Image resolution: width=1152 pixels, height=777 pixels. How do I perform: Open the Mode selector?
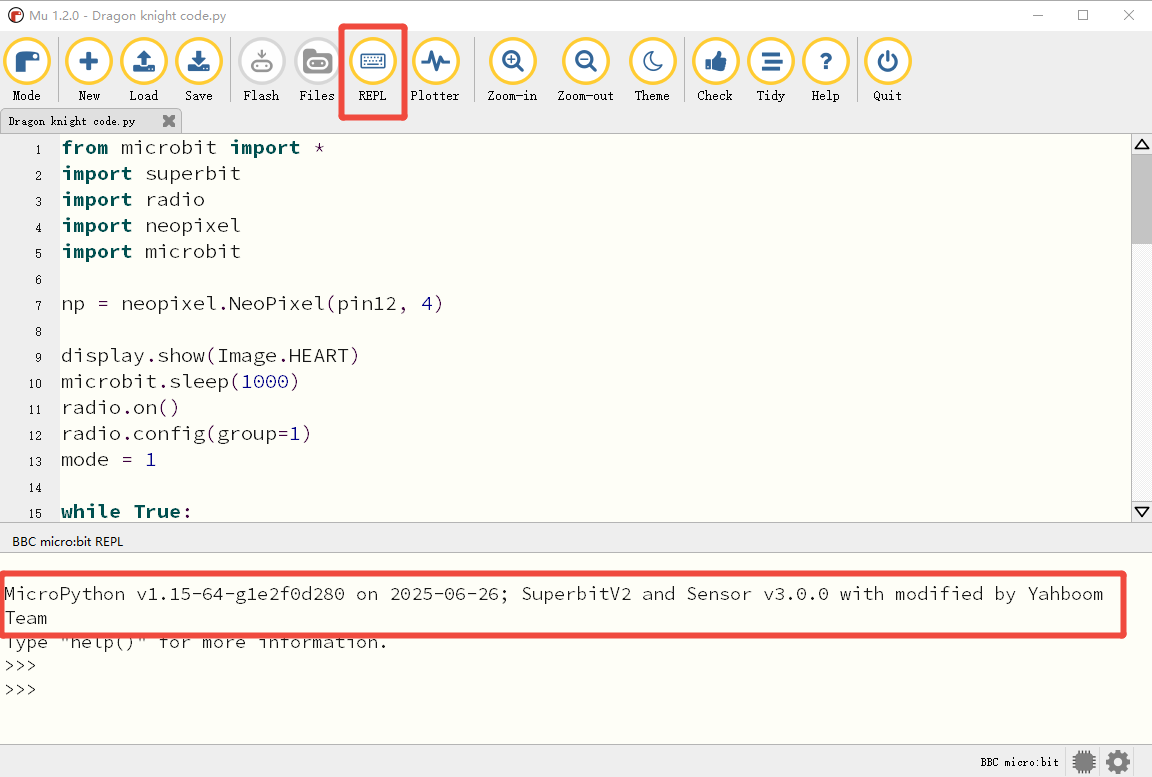pos(27,71)
